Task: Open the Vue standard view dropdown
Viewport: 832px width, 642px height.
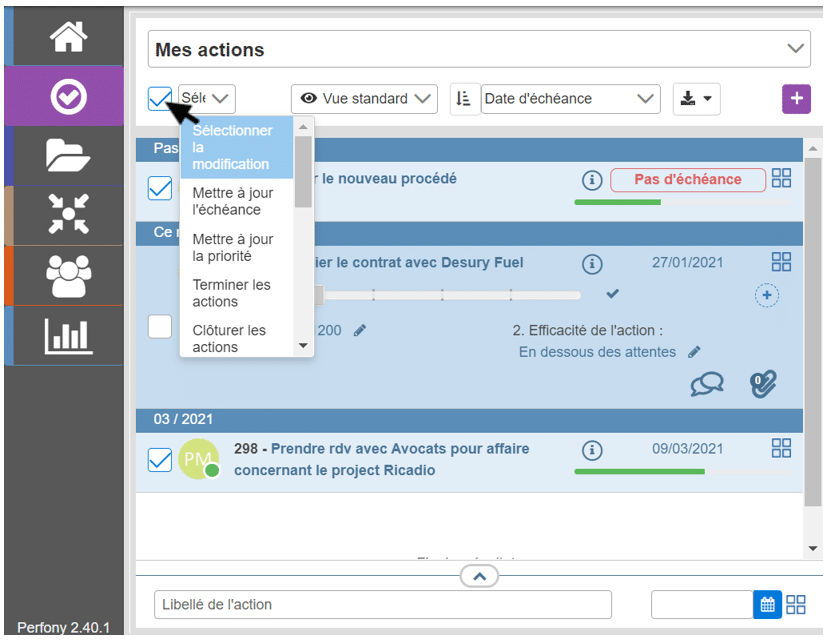Action: [x=365, y=99]
